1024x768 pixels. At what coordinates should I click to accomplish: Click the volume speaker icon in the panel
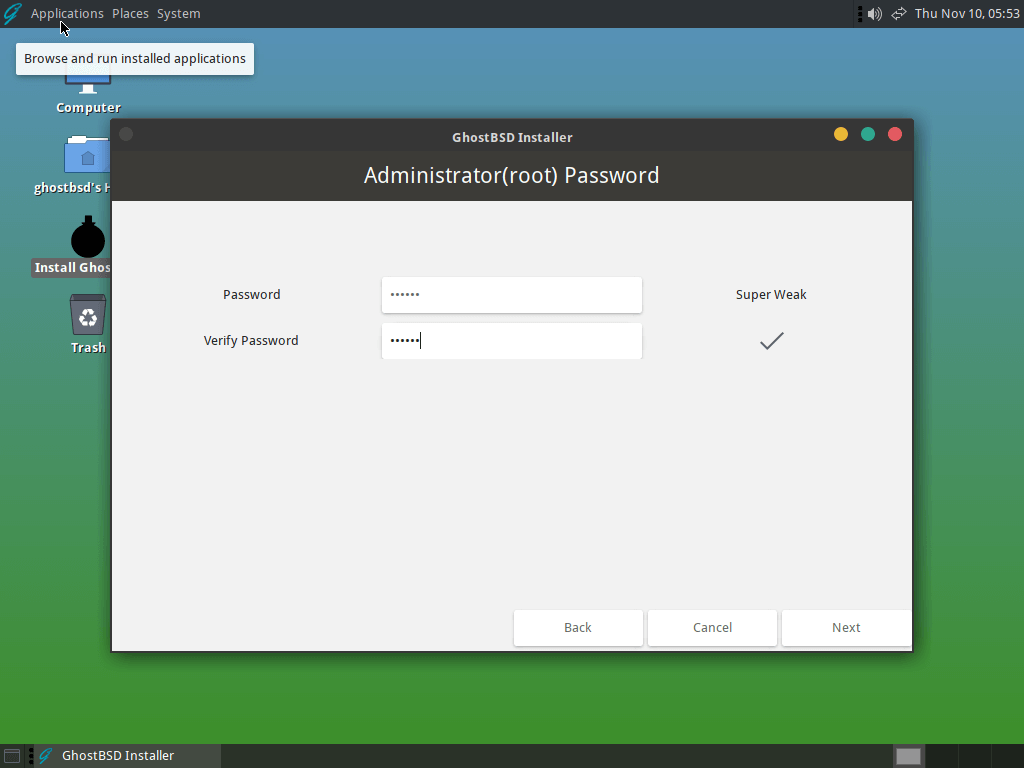tap(874, 13)
